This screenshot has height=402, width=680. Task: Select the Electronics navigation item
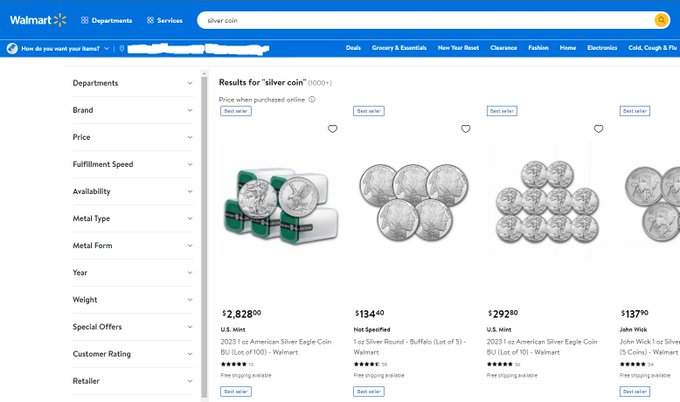click(x=602, y=48)
